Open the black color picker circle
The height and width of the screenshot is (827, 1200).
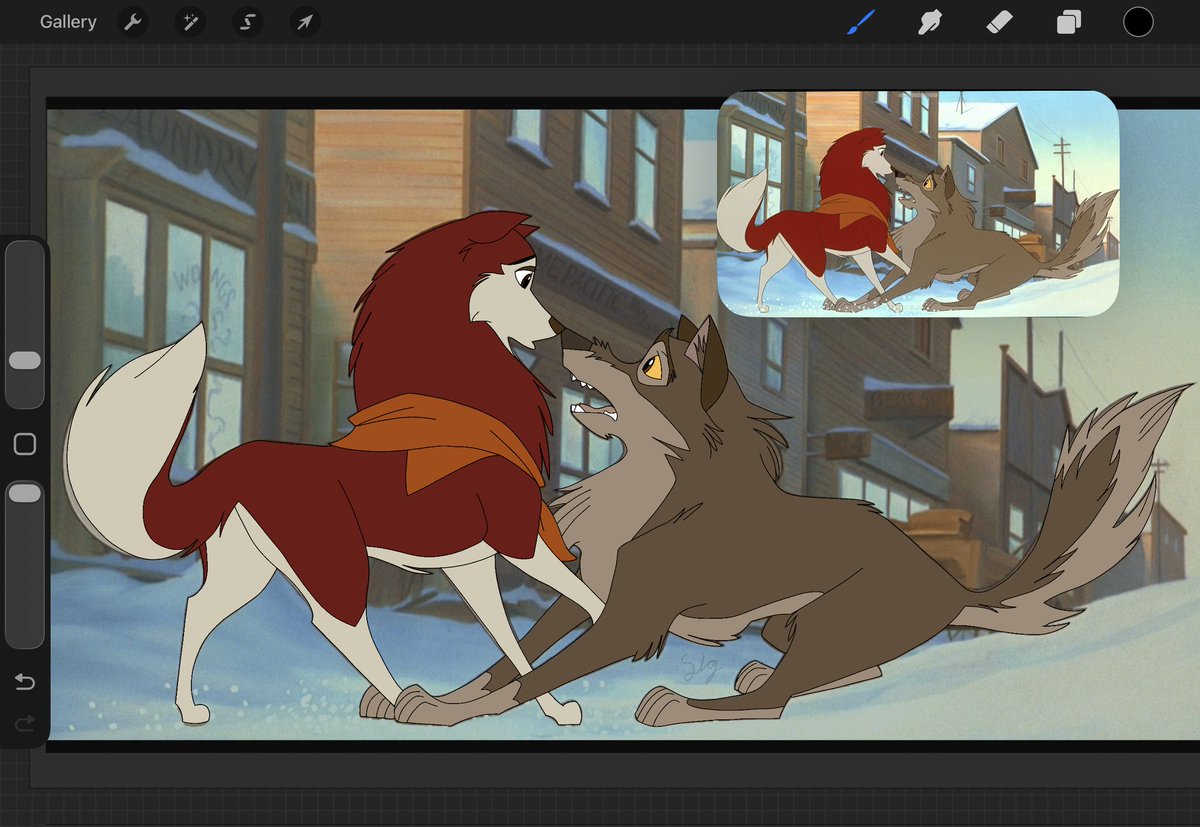pos(1138,22)
